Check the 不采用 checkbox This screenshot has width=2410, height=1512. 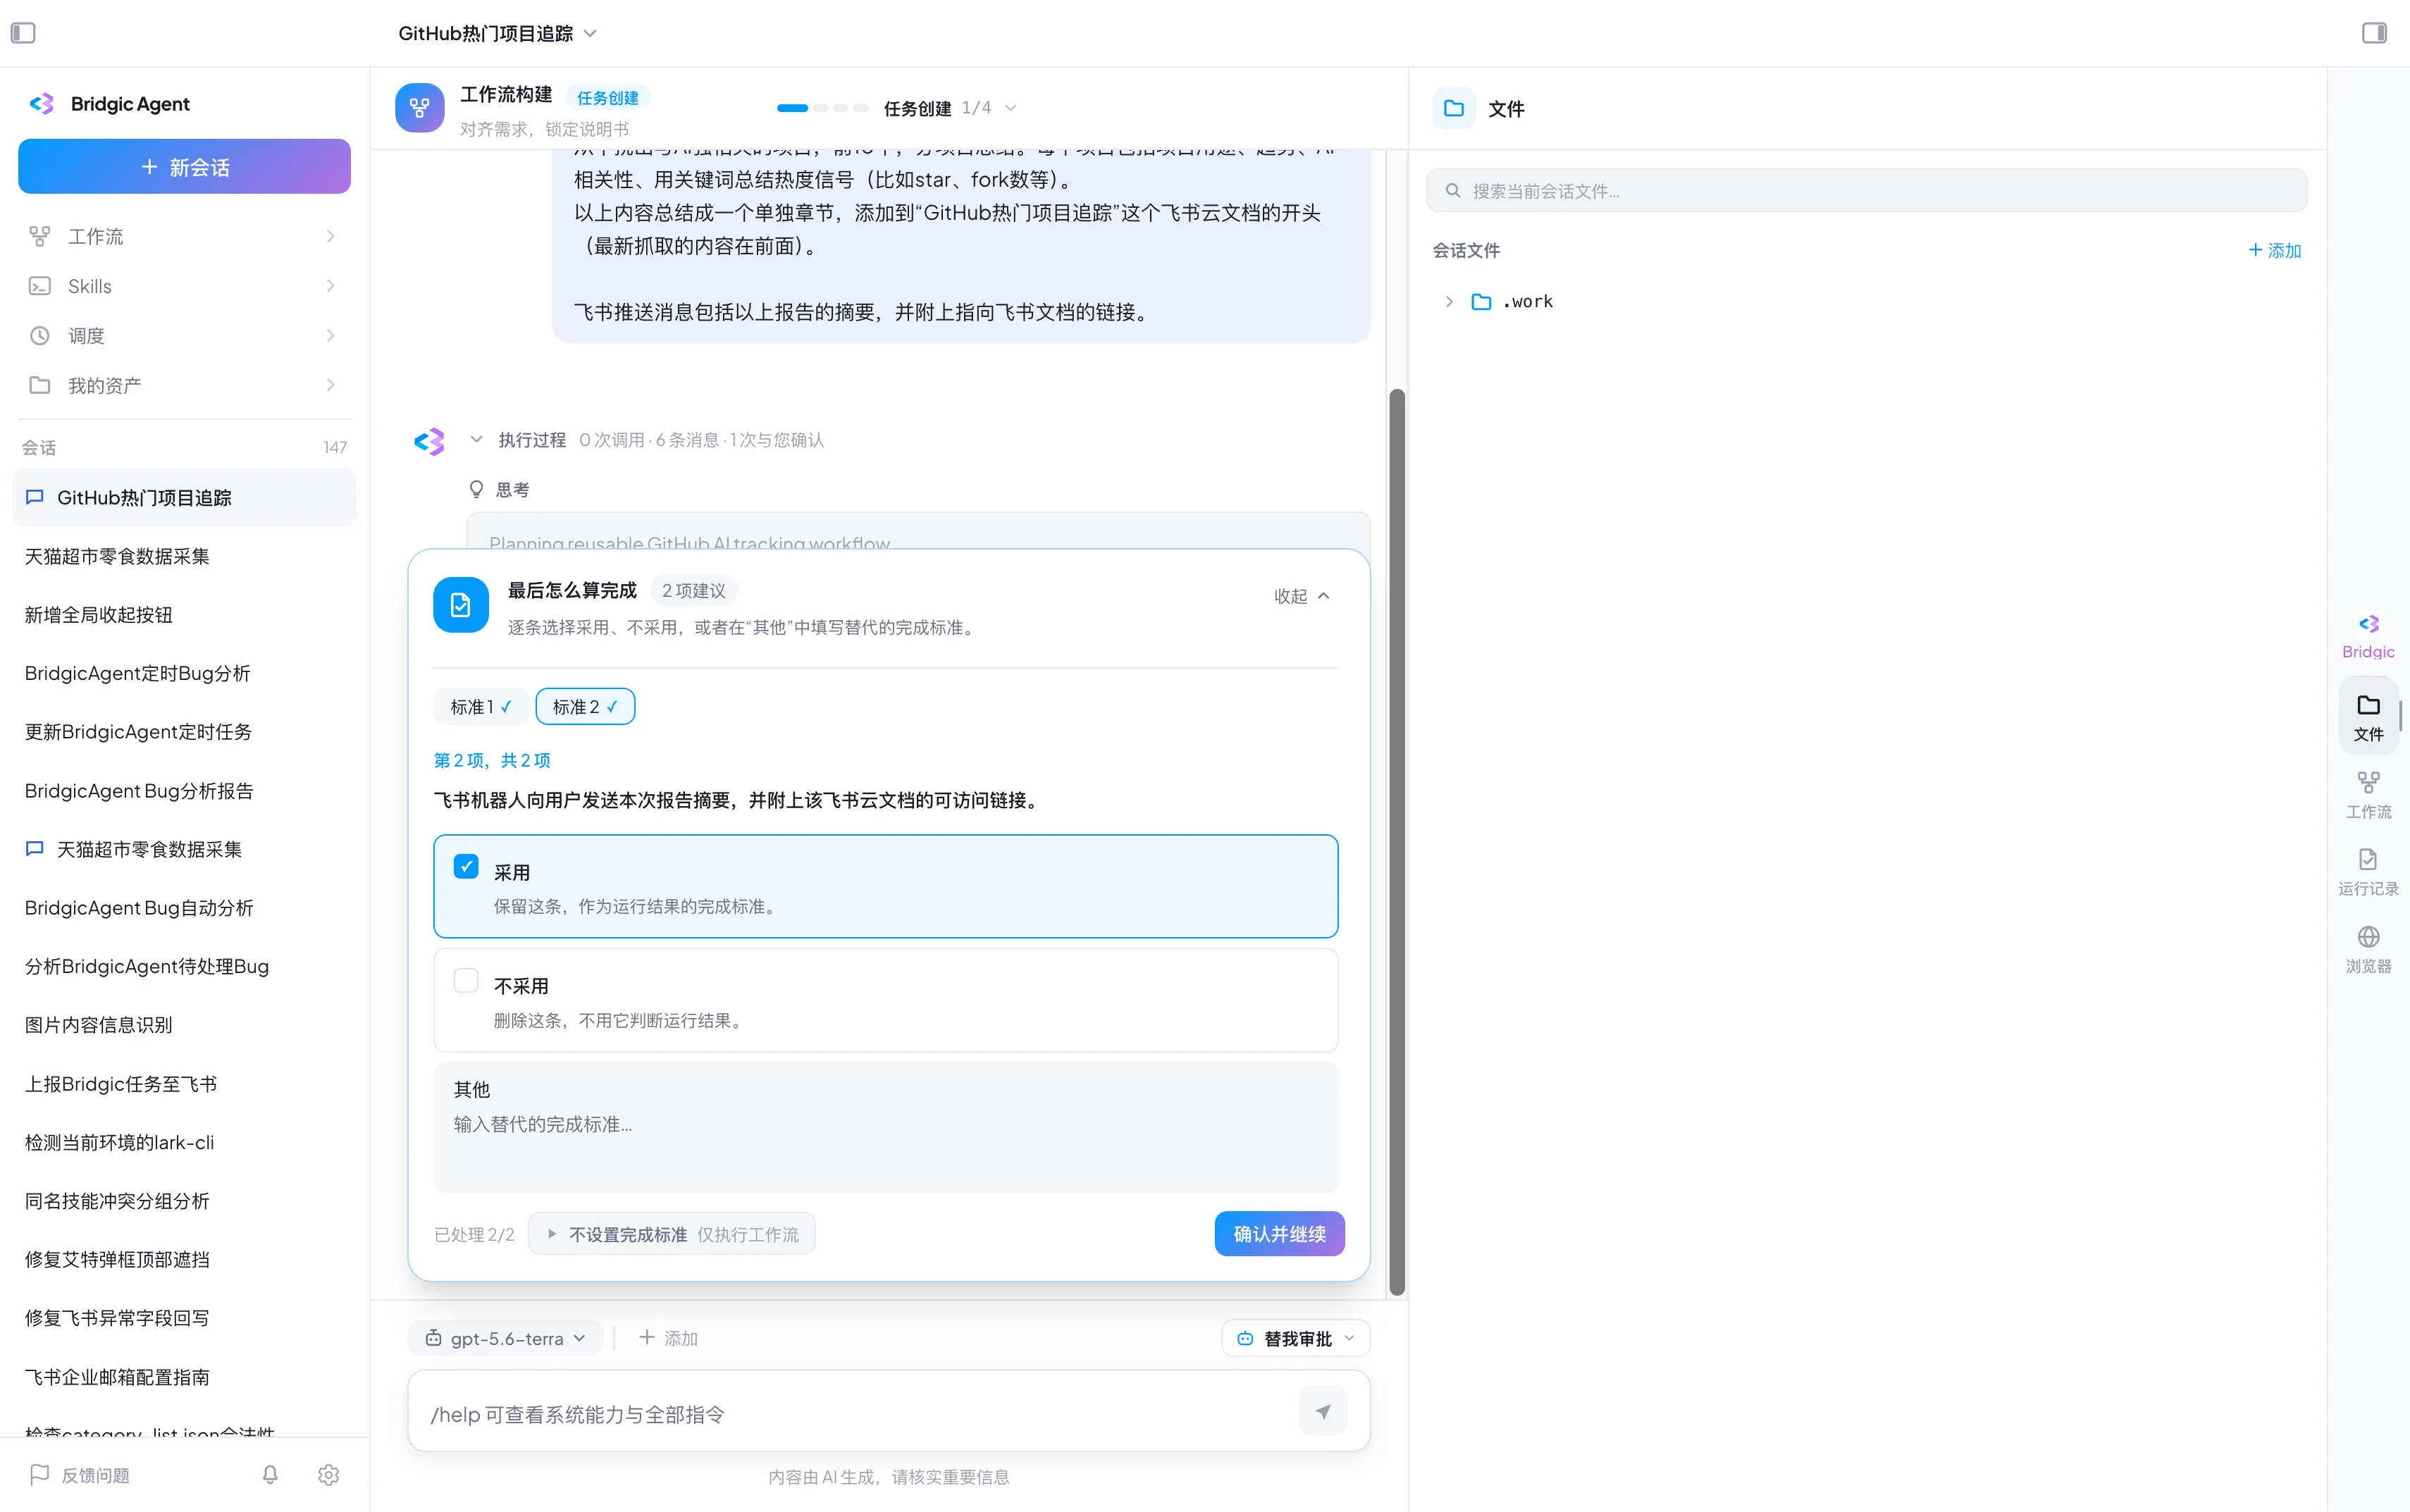[466, 980]
